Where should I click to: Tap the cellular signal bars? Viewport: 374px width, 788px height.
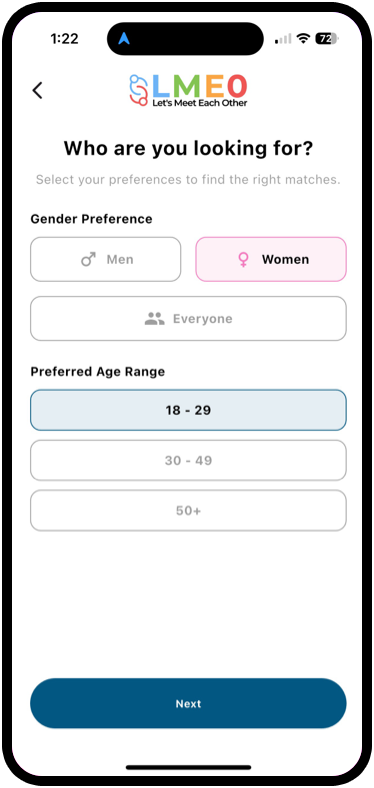[283, 39]
